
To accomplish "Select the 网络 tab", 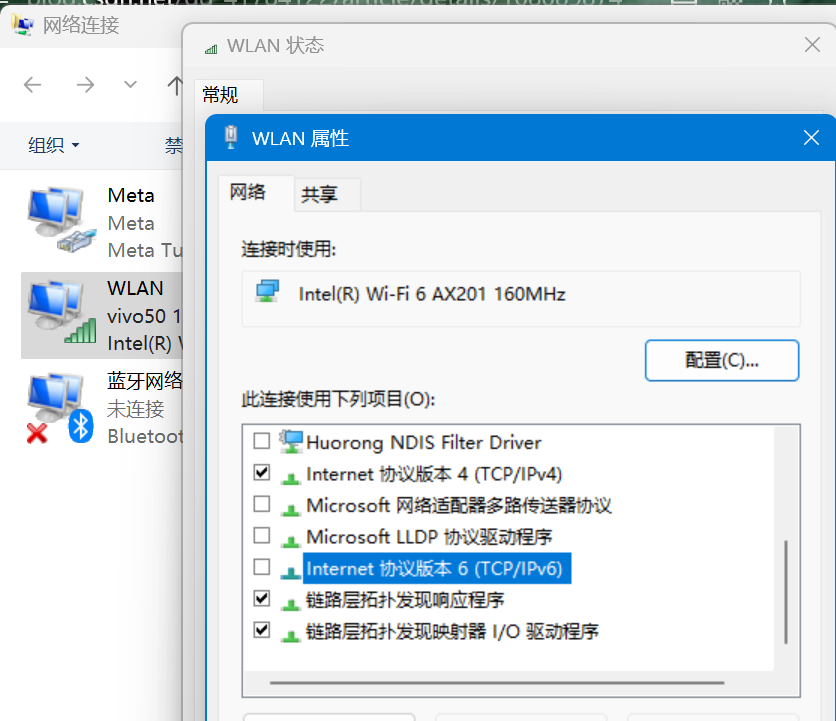I will pos(248,192).
